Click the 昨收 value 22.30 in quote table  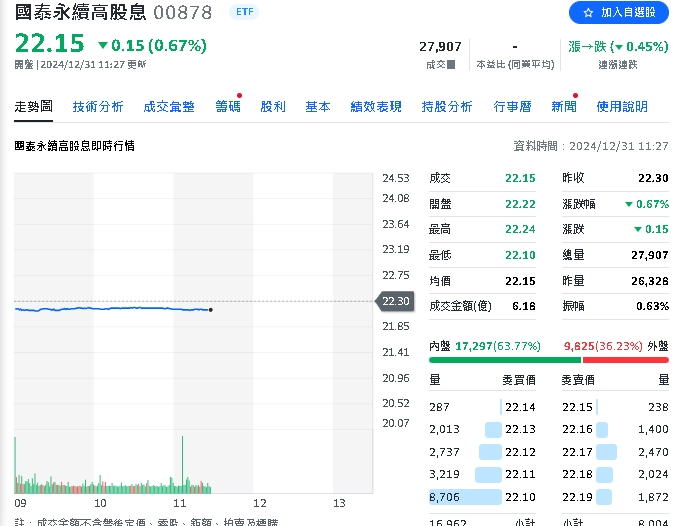pos(653,178)
